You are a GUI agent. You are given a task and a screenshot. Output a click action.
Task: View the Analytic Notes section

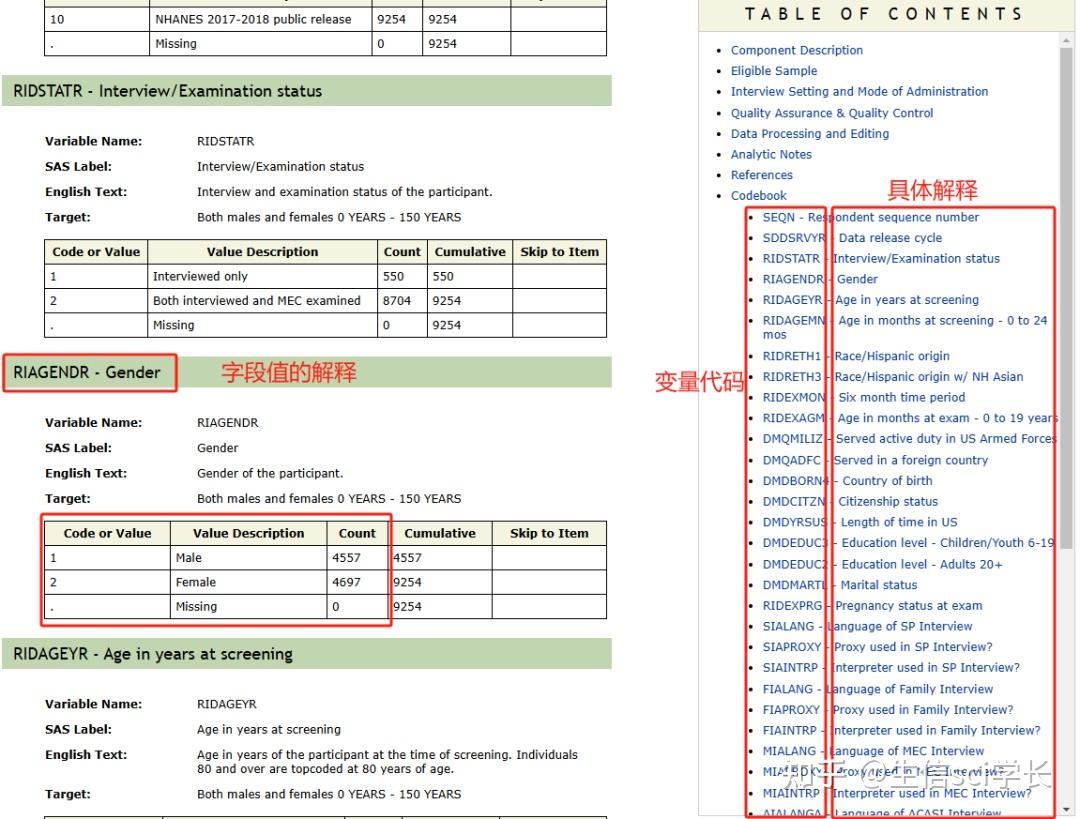click(x=771, y=154)
